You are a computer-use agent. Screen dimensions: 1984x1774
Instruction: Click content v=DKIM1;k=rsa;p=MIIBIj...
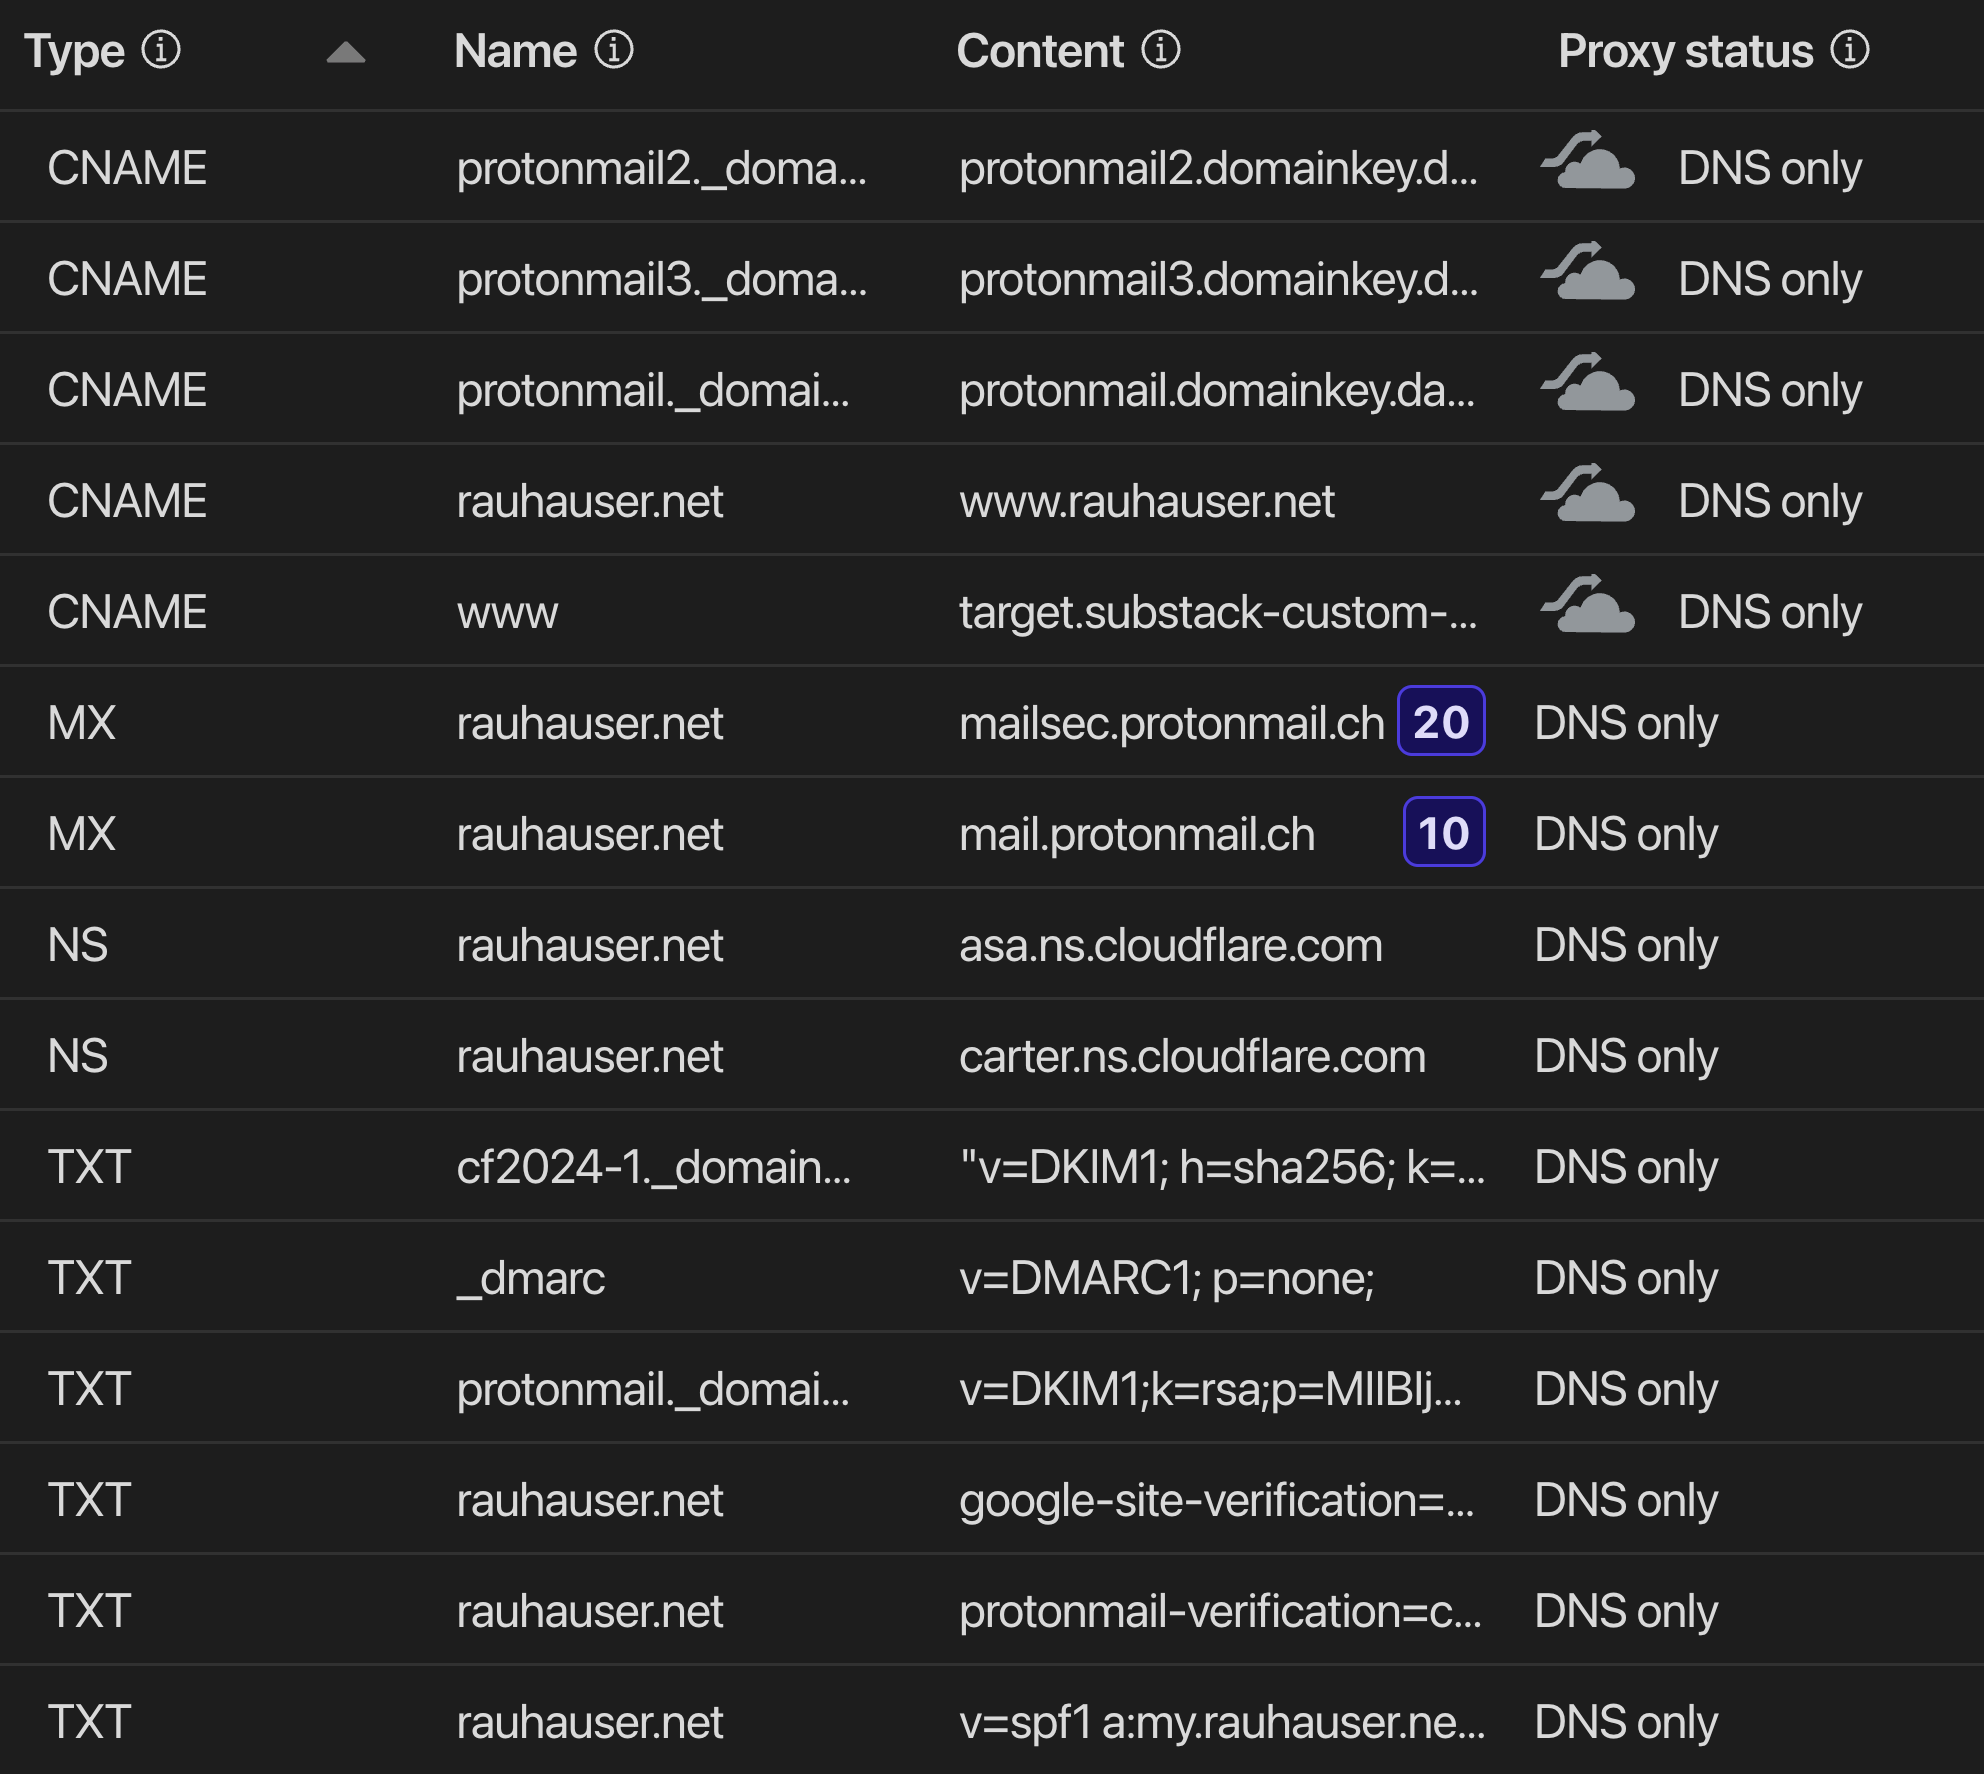(x=1210, y=1389)
